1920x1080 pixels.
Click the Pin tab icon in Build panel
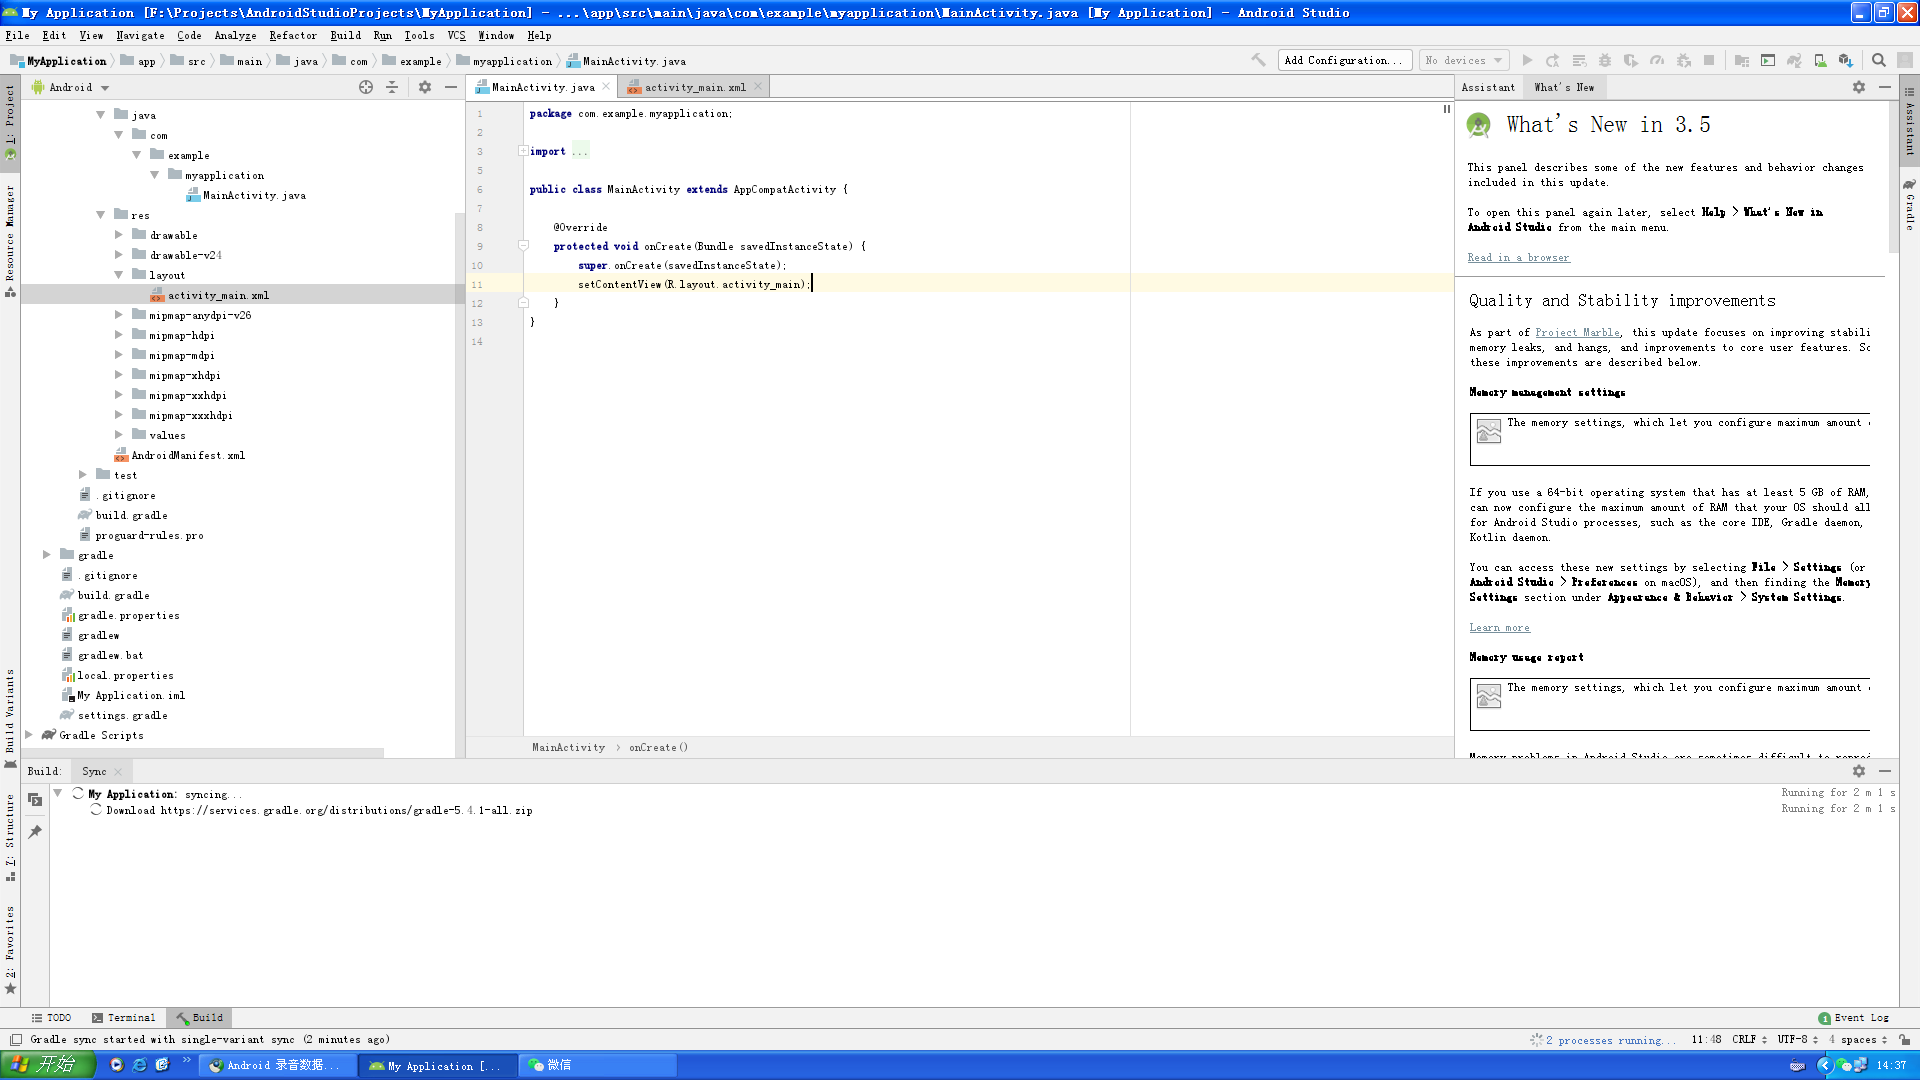(x=35, y=831)
